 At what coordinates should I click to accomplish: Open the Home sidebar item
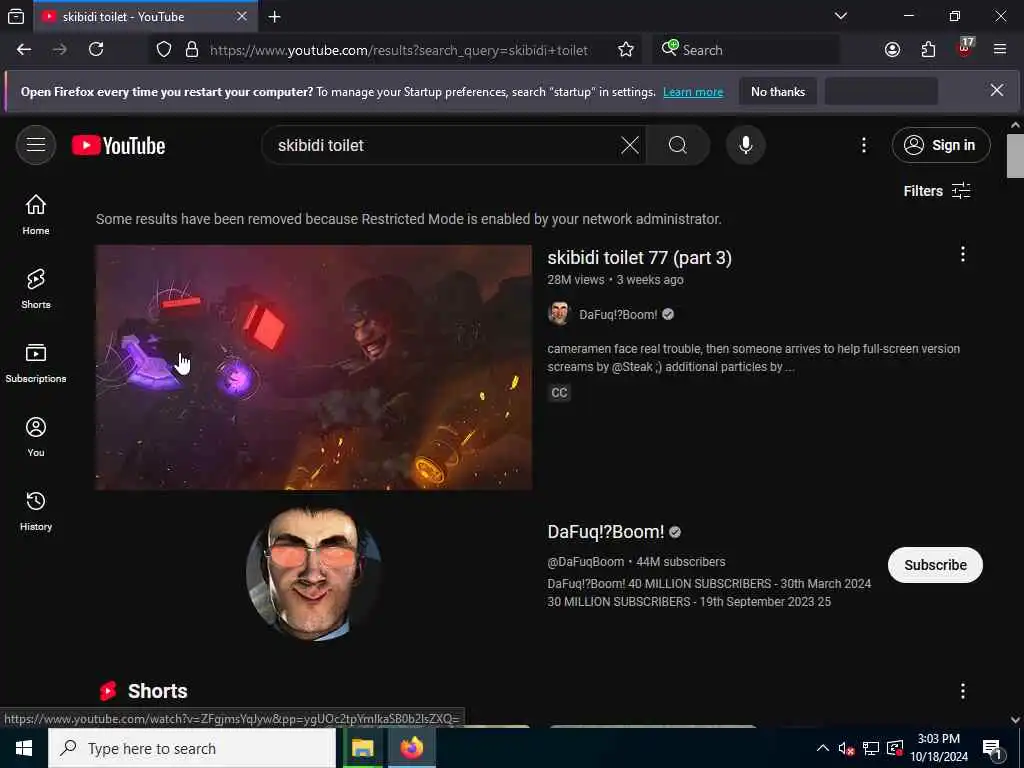[36, 214]
